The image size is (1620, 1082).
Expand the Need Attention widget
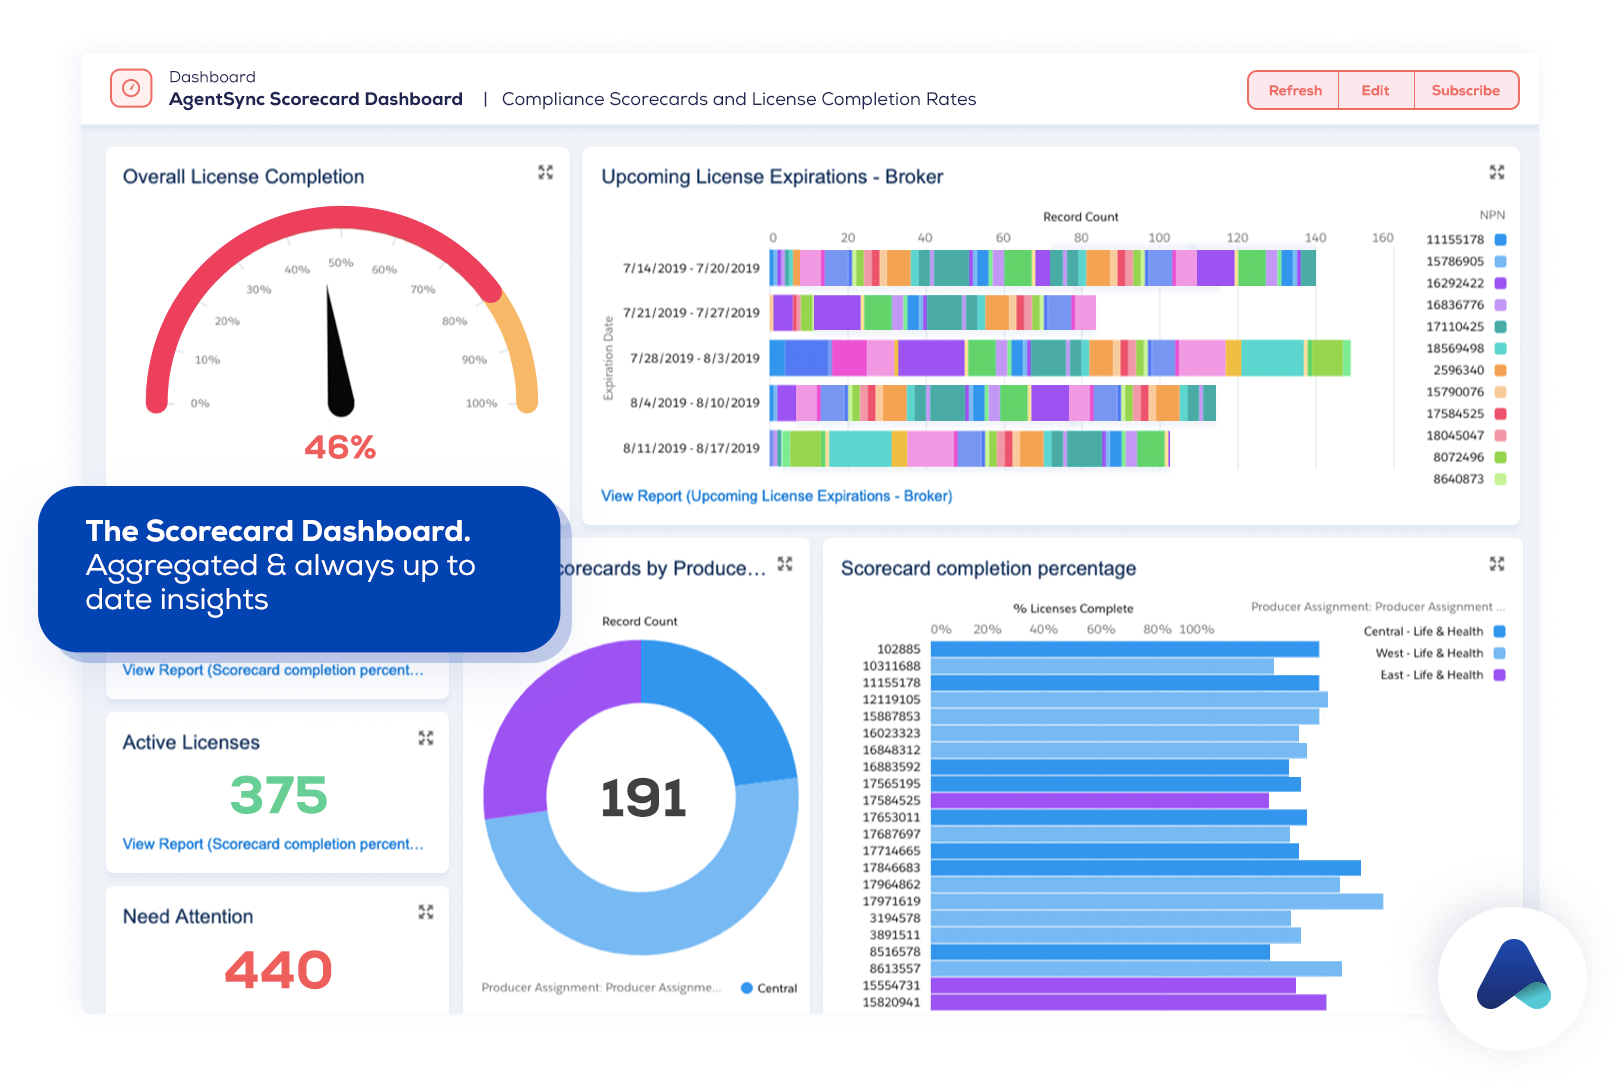click(426, 911)
